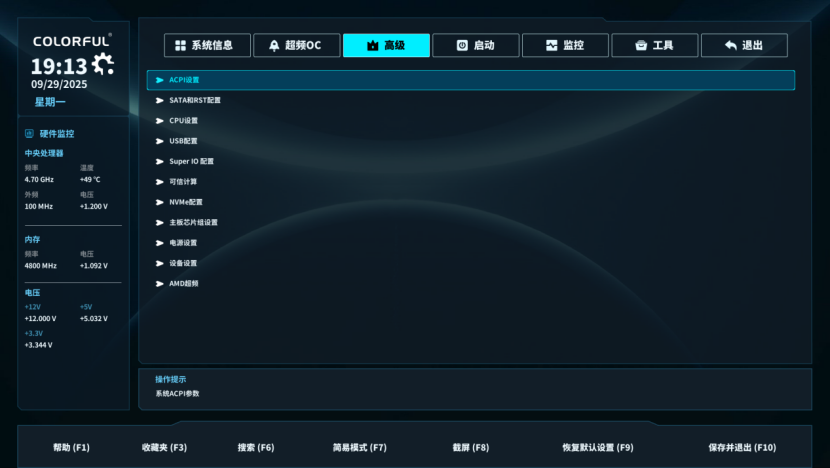Click the gear icon beside the clock

tap(102, 66)
